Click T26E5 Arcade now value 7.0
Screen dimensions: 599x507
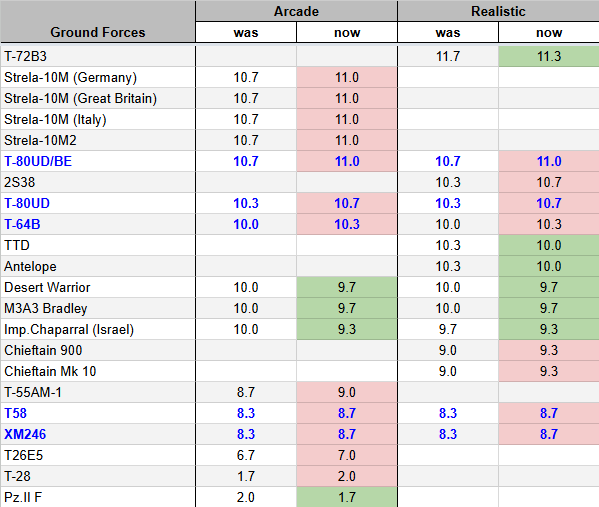[347, 455]
